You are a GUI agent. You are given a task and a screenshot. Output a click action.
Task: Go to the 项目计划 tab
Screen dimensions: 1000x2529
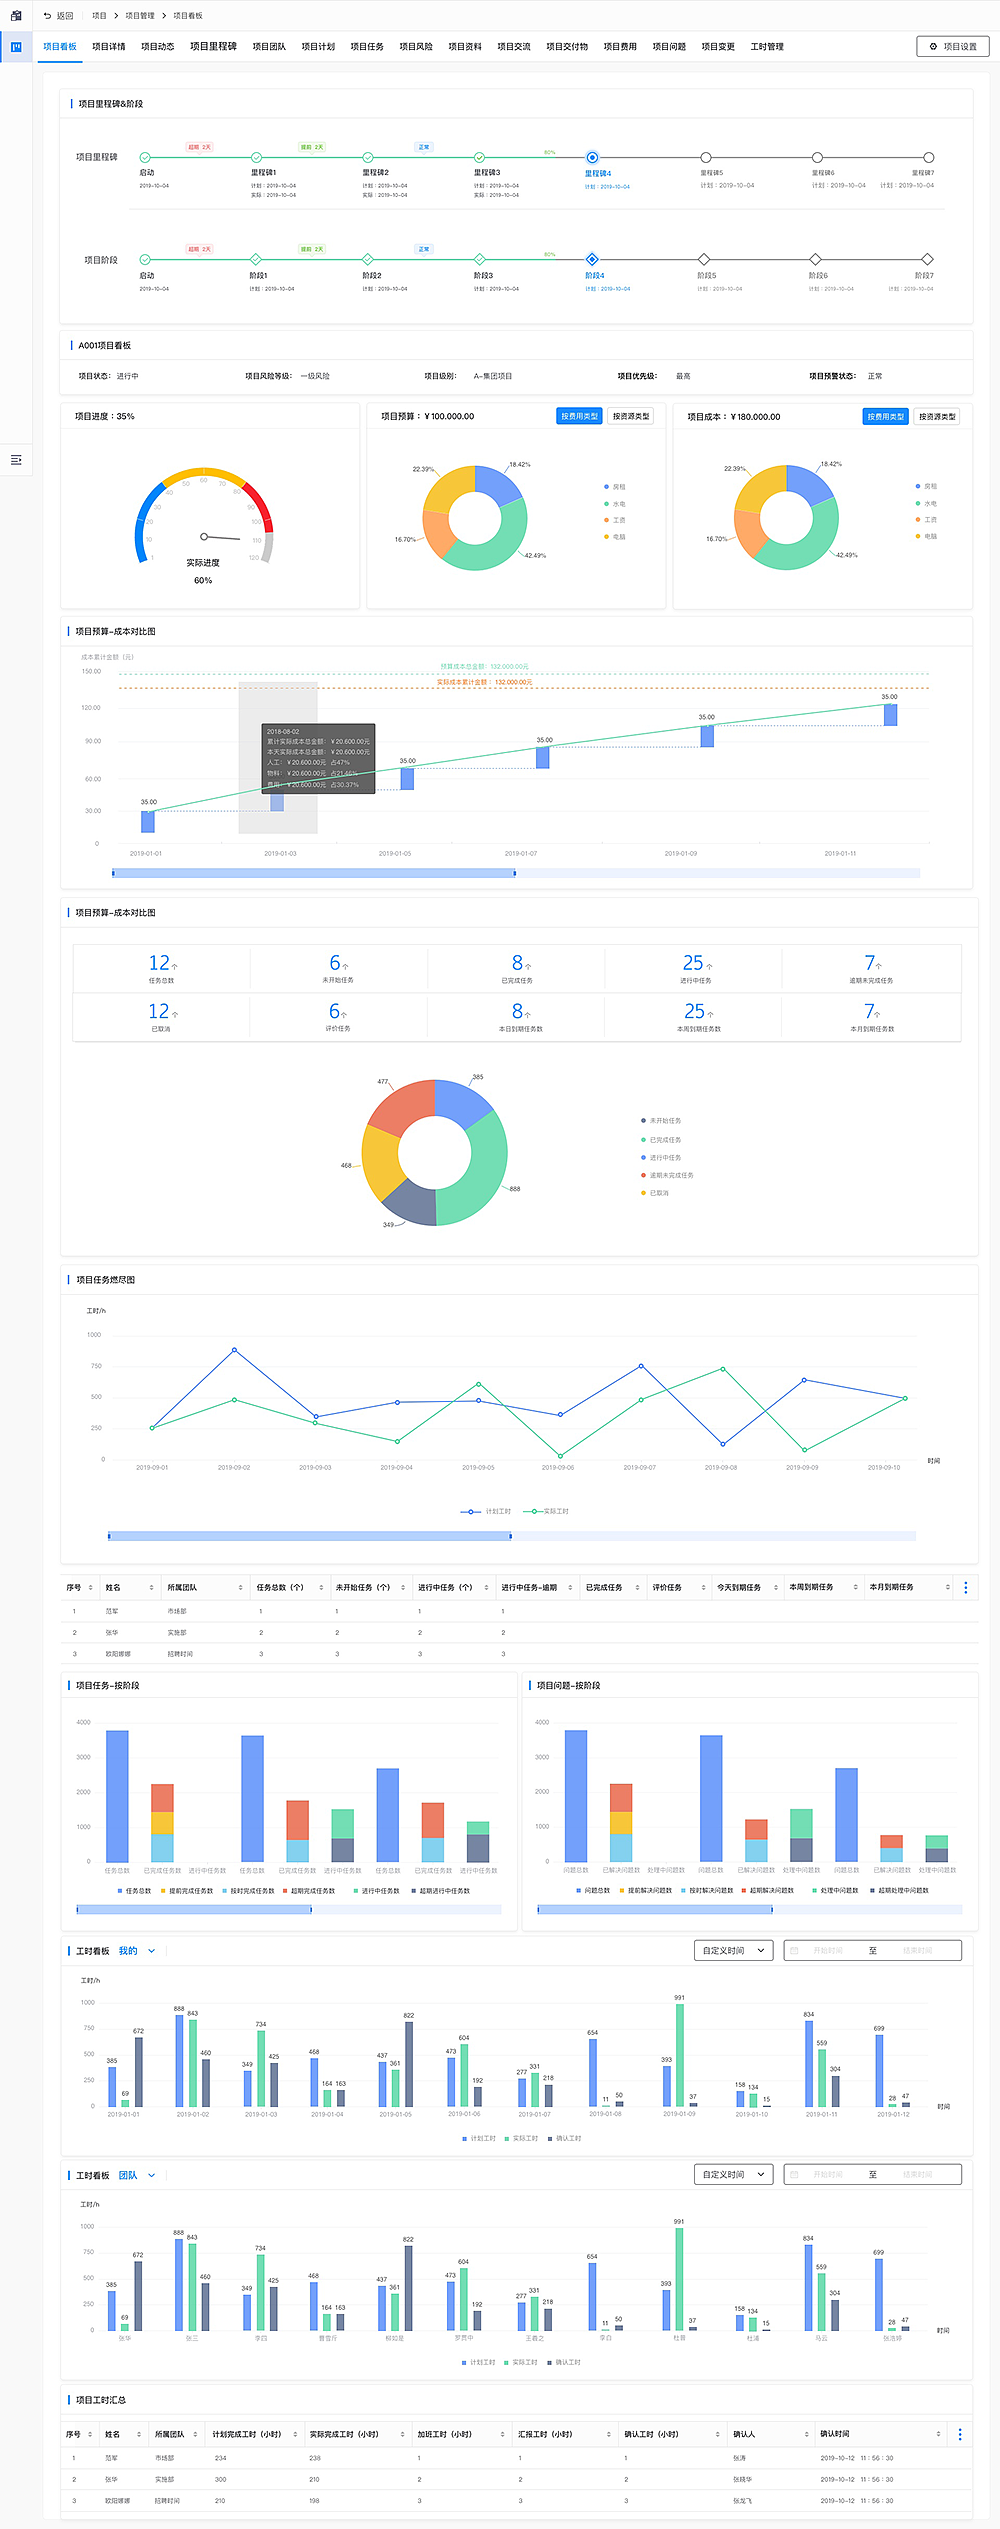pyautogui.click(x=319, y=47)
